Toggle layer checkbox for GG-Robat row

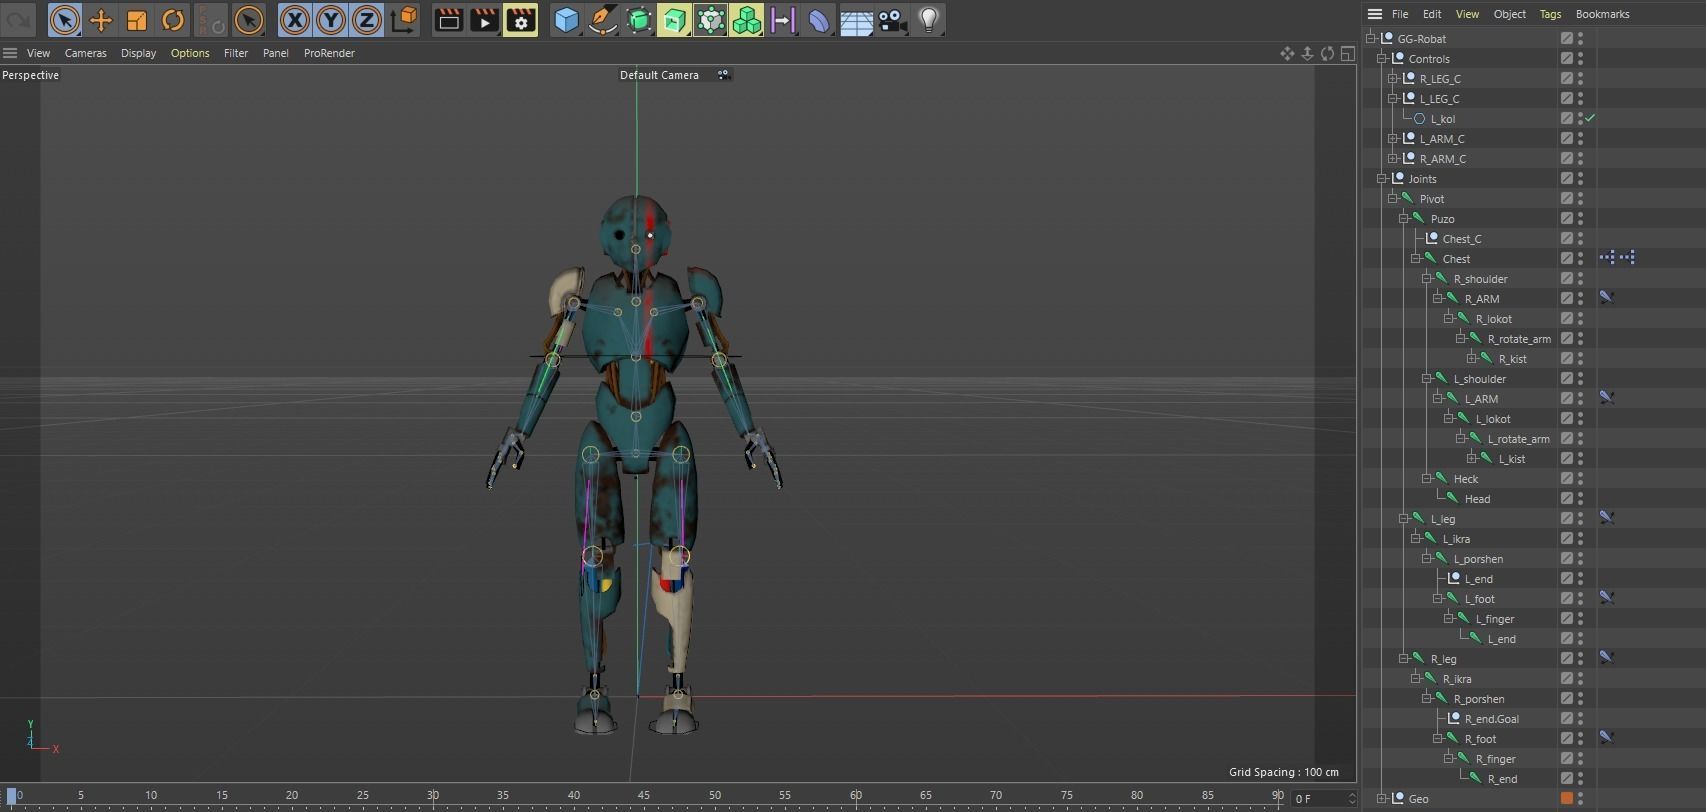1567,39
